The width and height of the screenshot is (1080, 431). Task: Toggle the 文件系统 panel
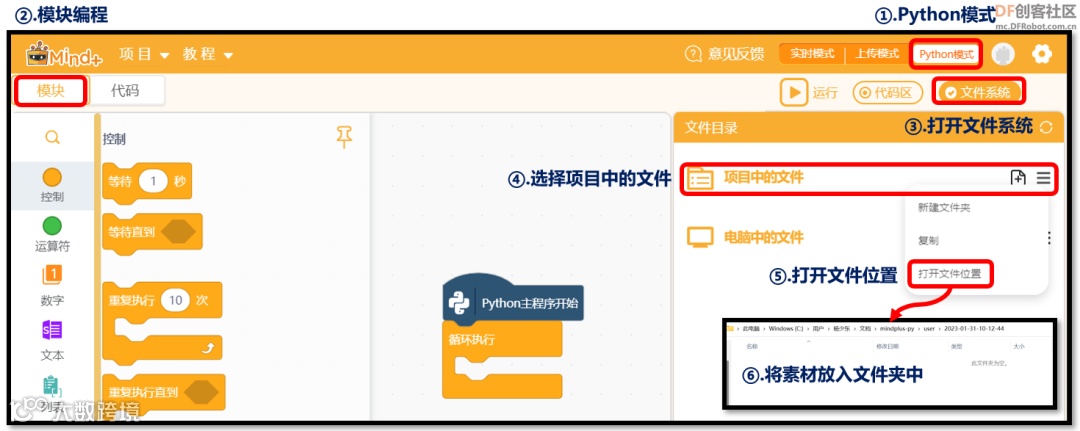pyautogui.click(x=979, y=92)
